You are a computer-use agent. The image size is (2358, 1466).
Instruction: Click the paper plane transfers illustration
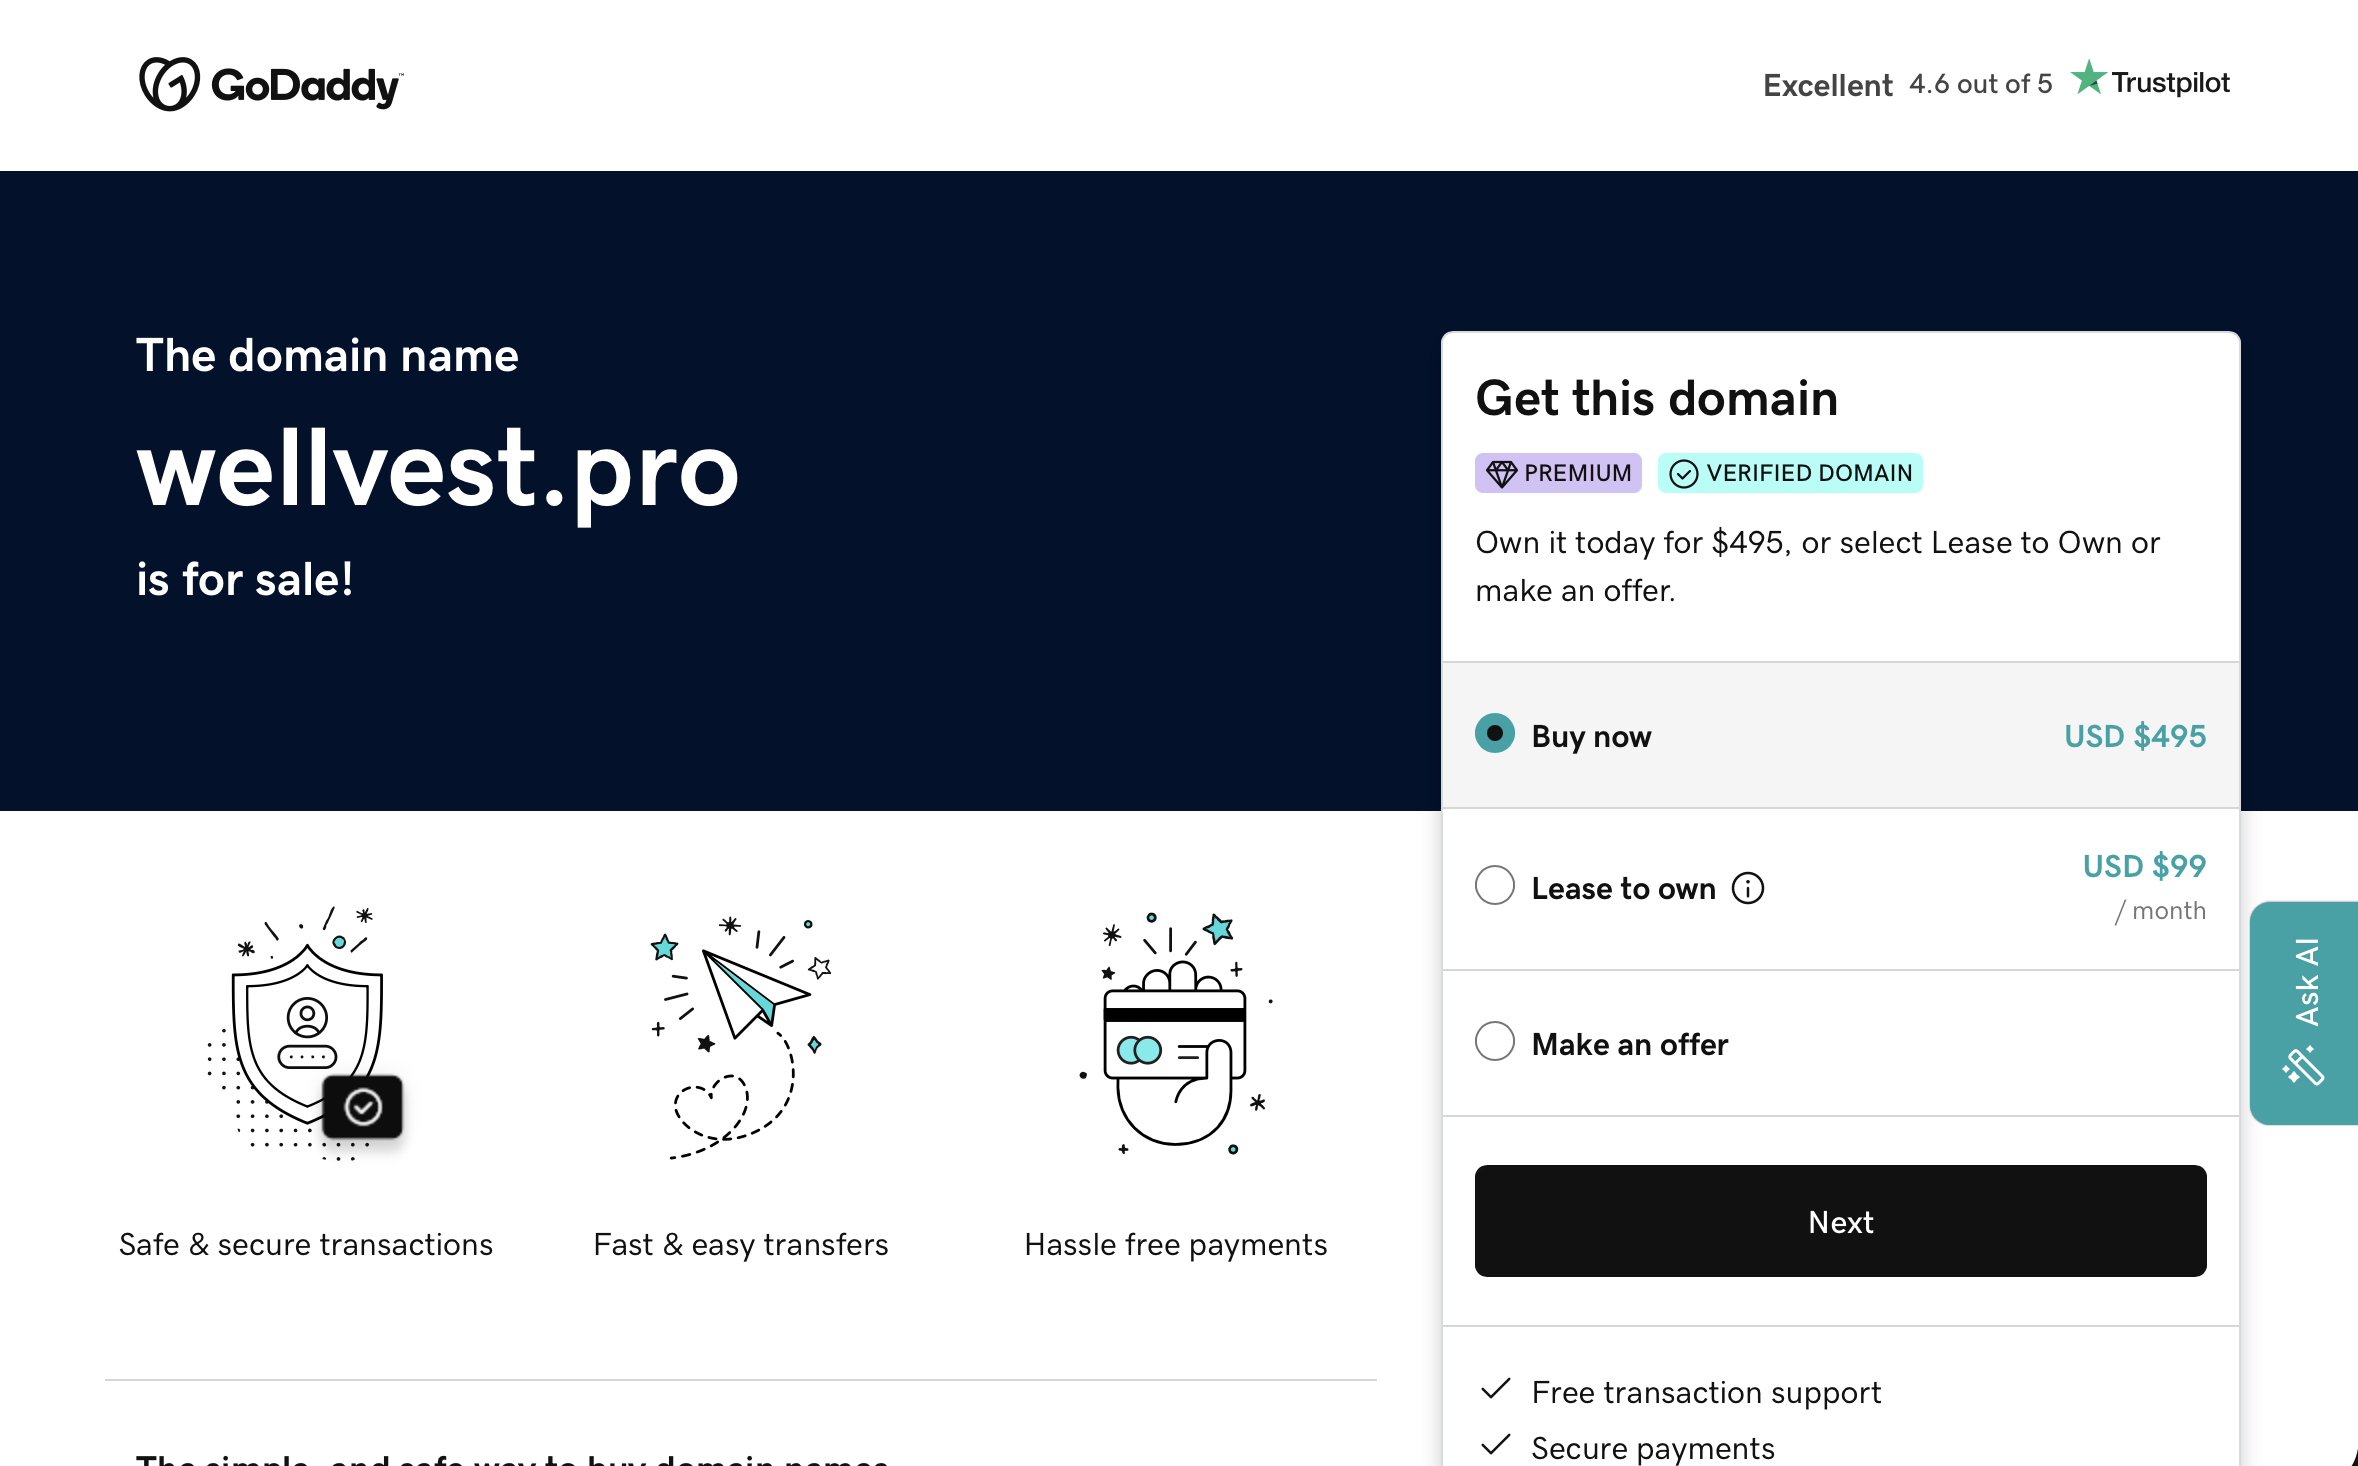[x=740, y=1030]
